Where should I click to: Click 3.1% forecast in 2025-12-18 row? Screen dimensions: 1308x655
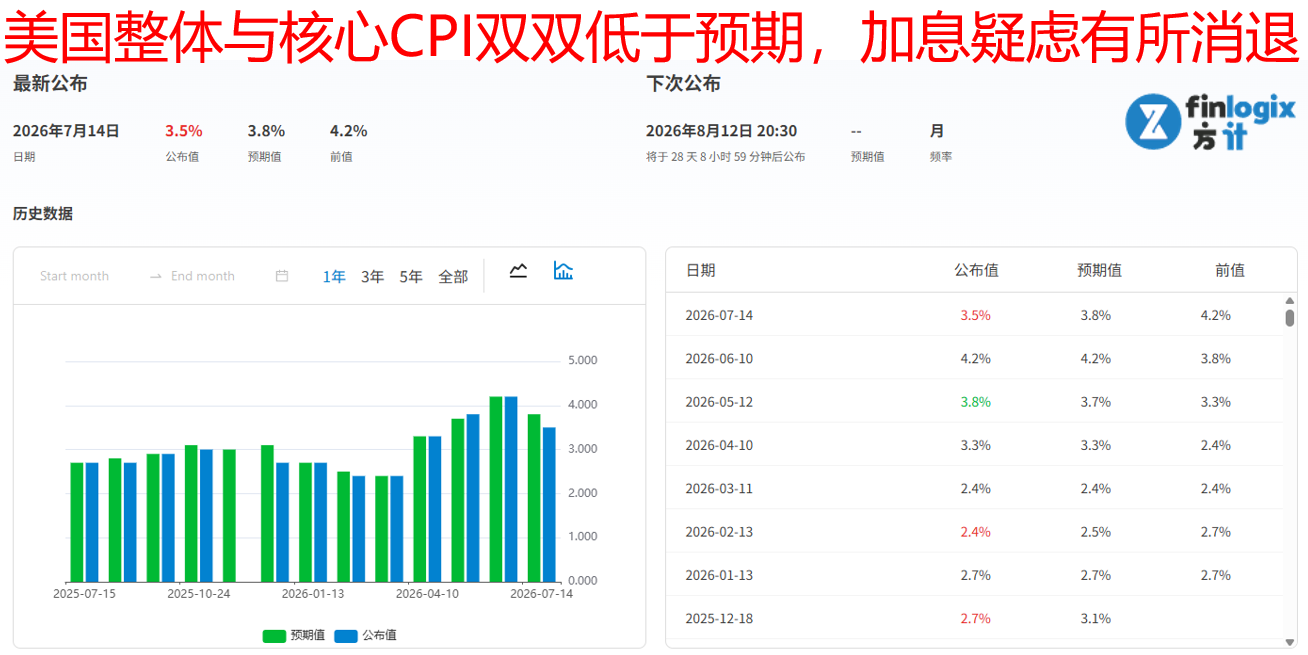[x=1095, y=618]
